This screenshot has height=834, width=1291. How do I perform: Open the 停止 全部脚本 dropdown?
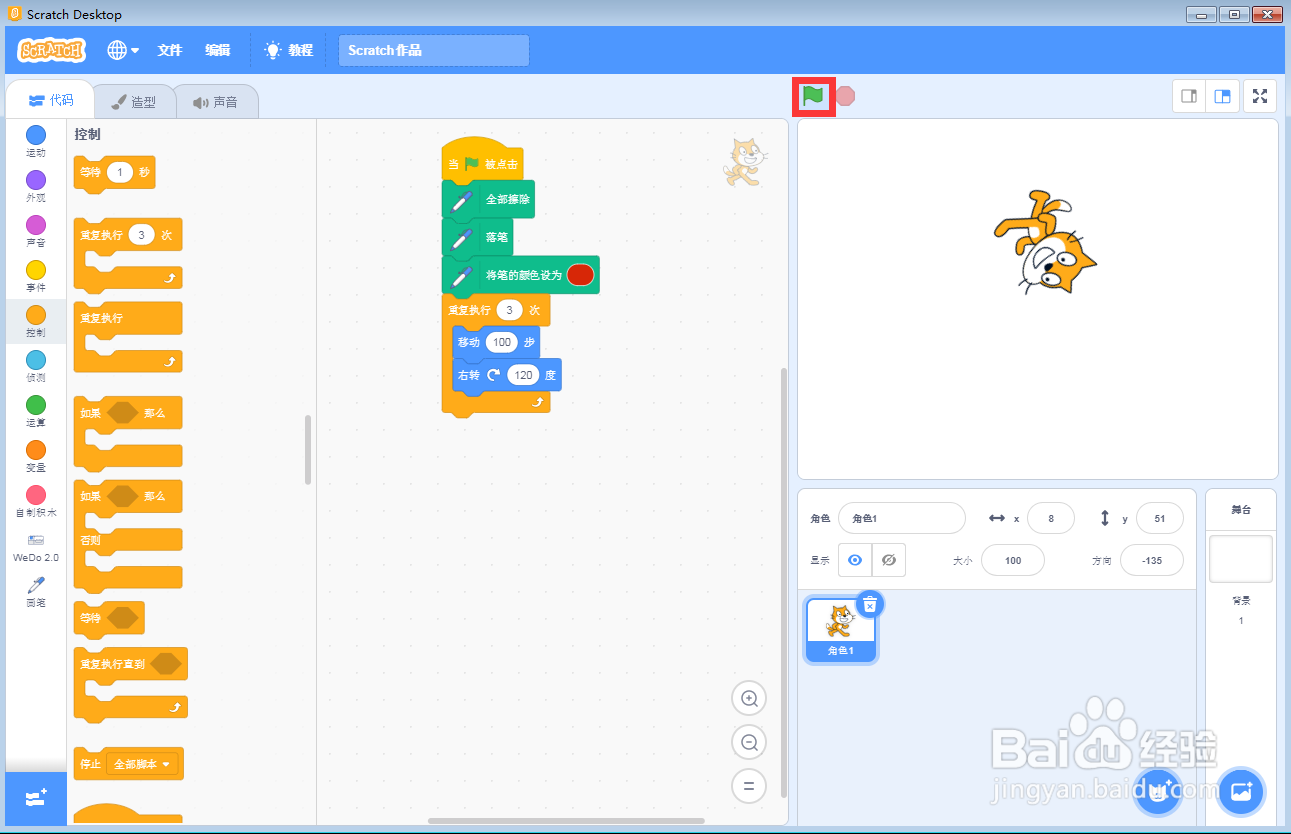tap(142, 764)
